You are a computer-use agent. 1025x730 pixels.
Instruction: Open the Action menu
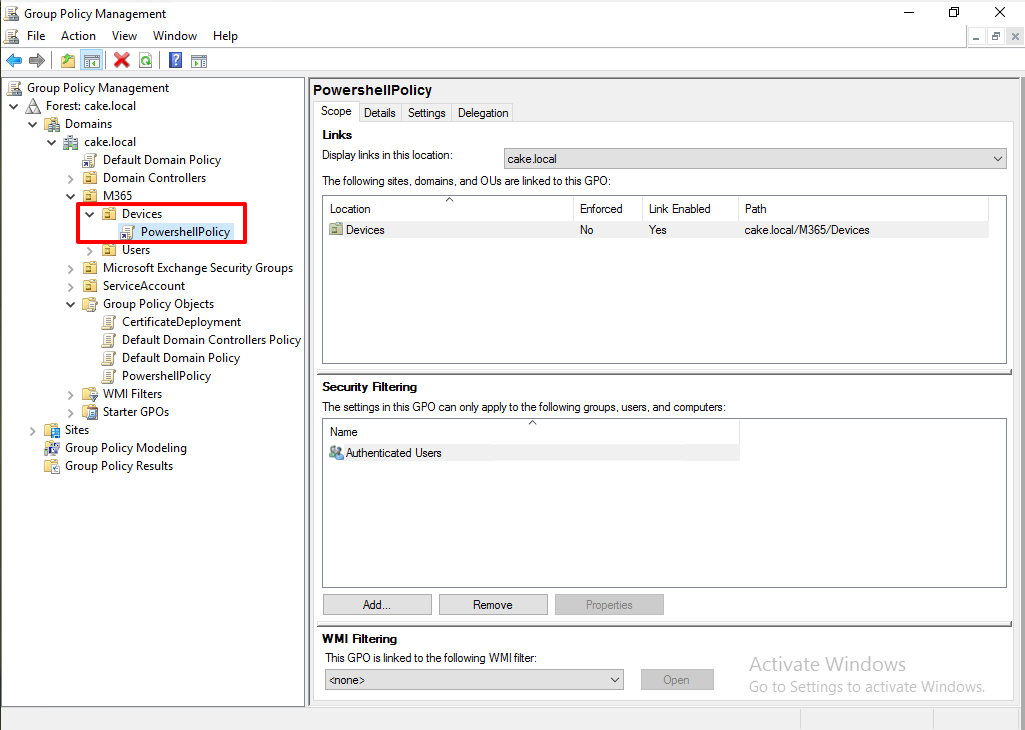click(78, 36)
